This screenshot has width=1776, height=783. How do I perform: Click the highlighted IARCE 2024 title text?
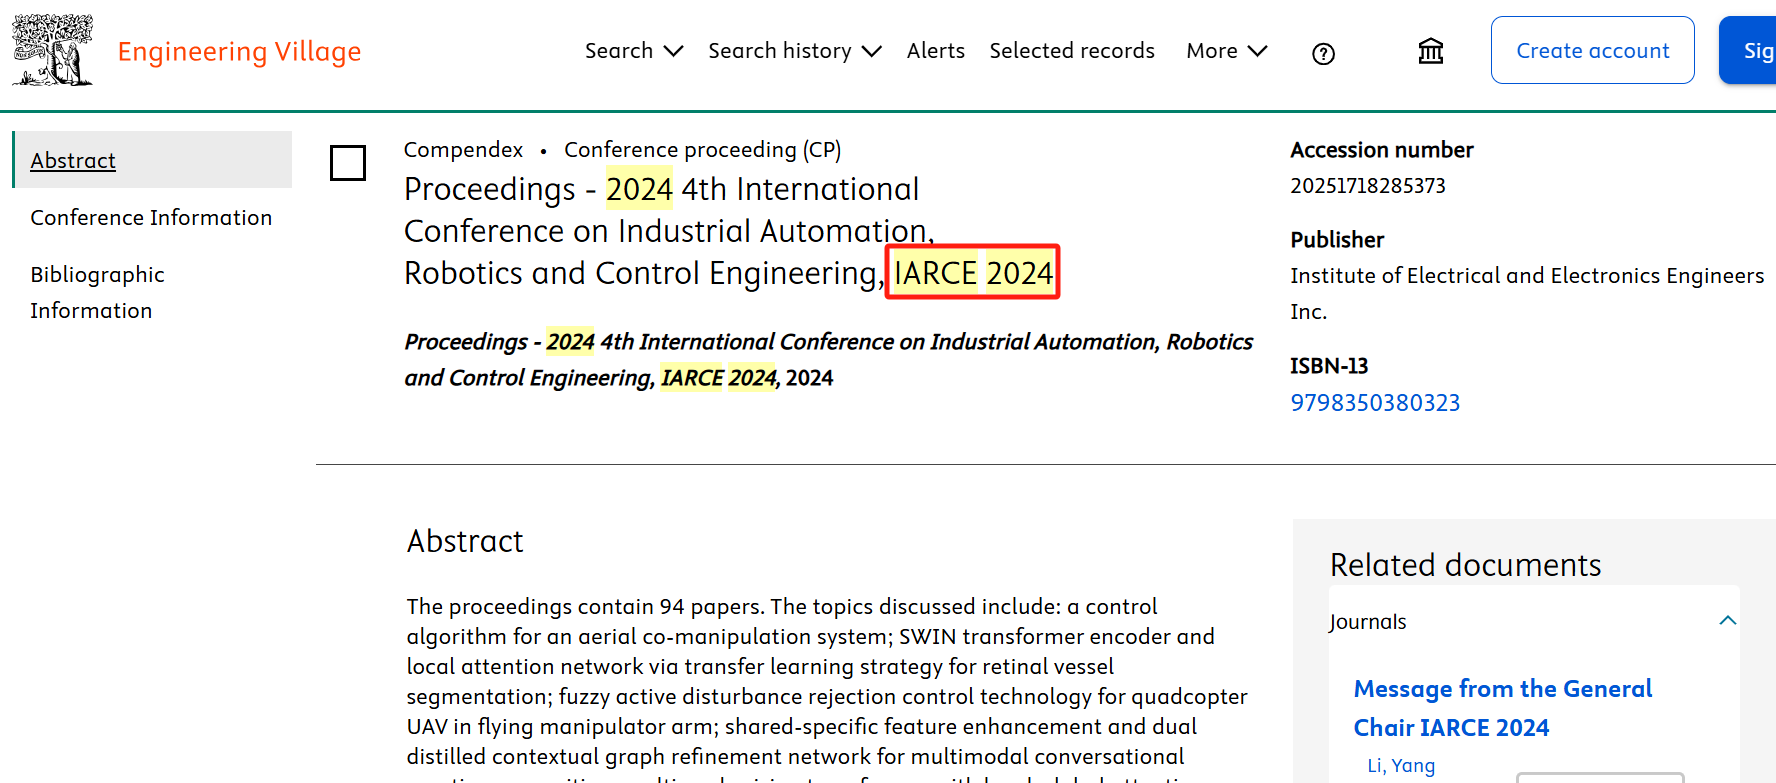(972, 272)
